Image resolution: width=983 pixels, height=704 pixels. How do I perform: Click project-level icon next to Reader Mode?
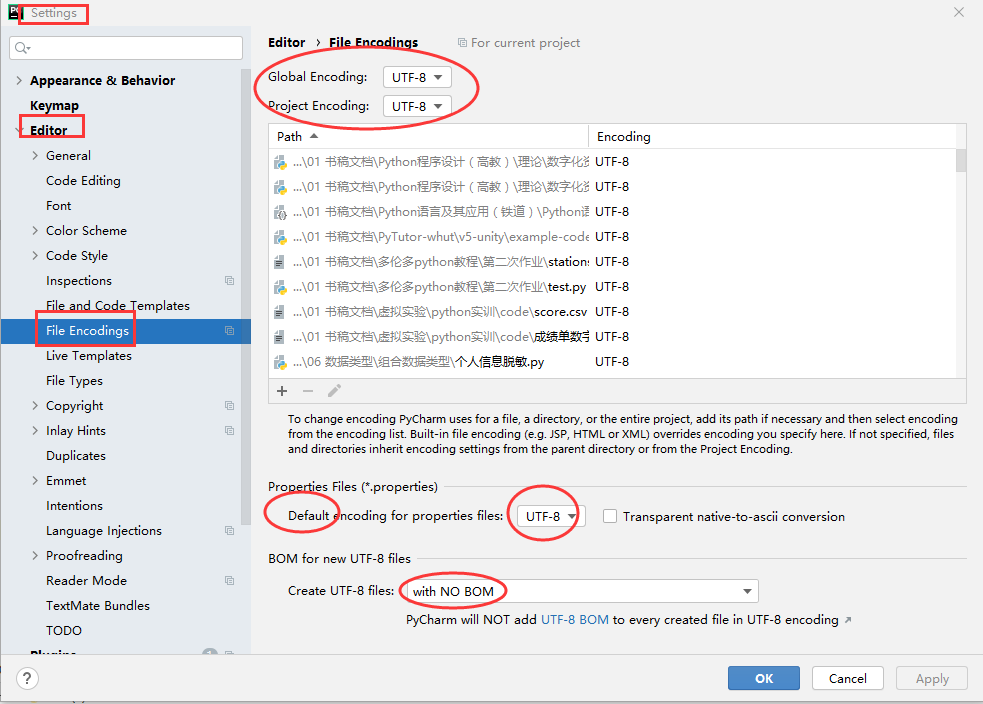tap(229, 581)
